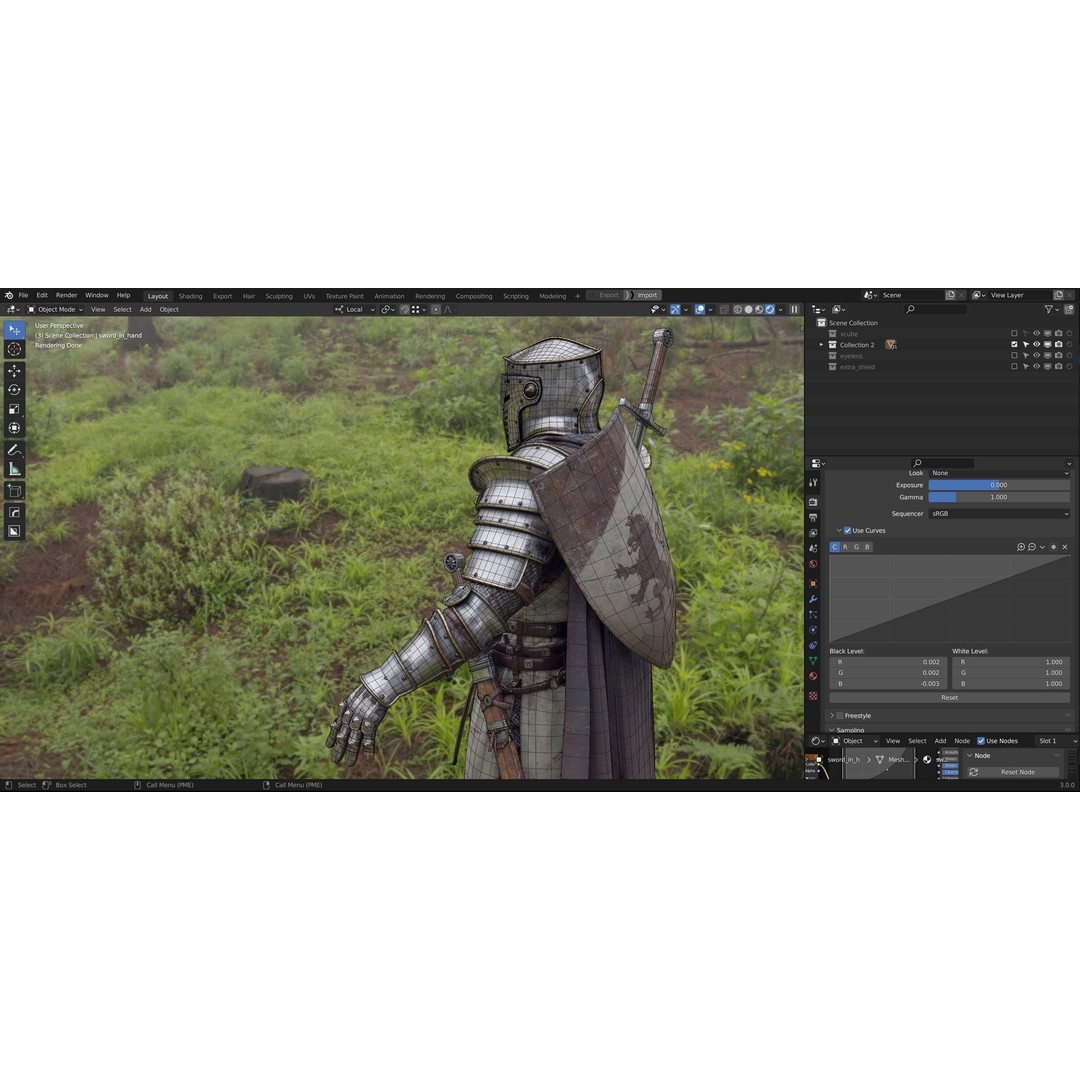The height and width of the screenshot is (1080, 1080).
Task: Zoom out the curve editor
Action: click(x=1032, y=547)
